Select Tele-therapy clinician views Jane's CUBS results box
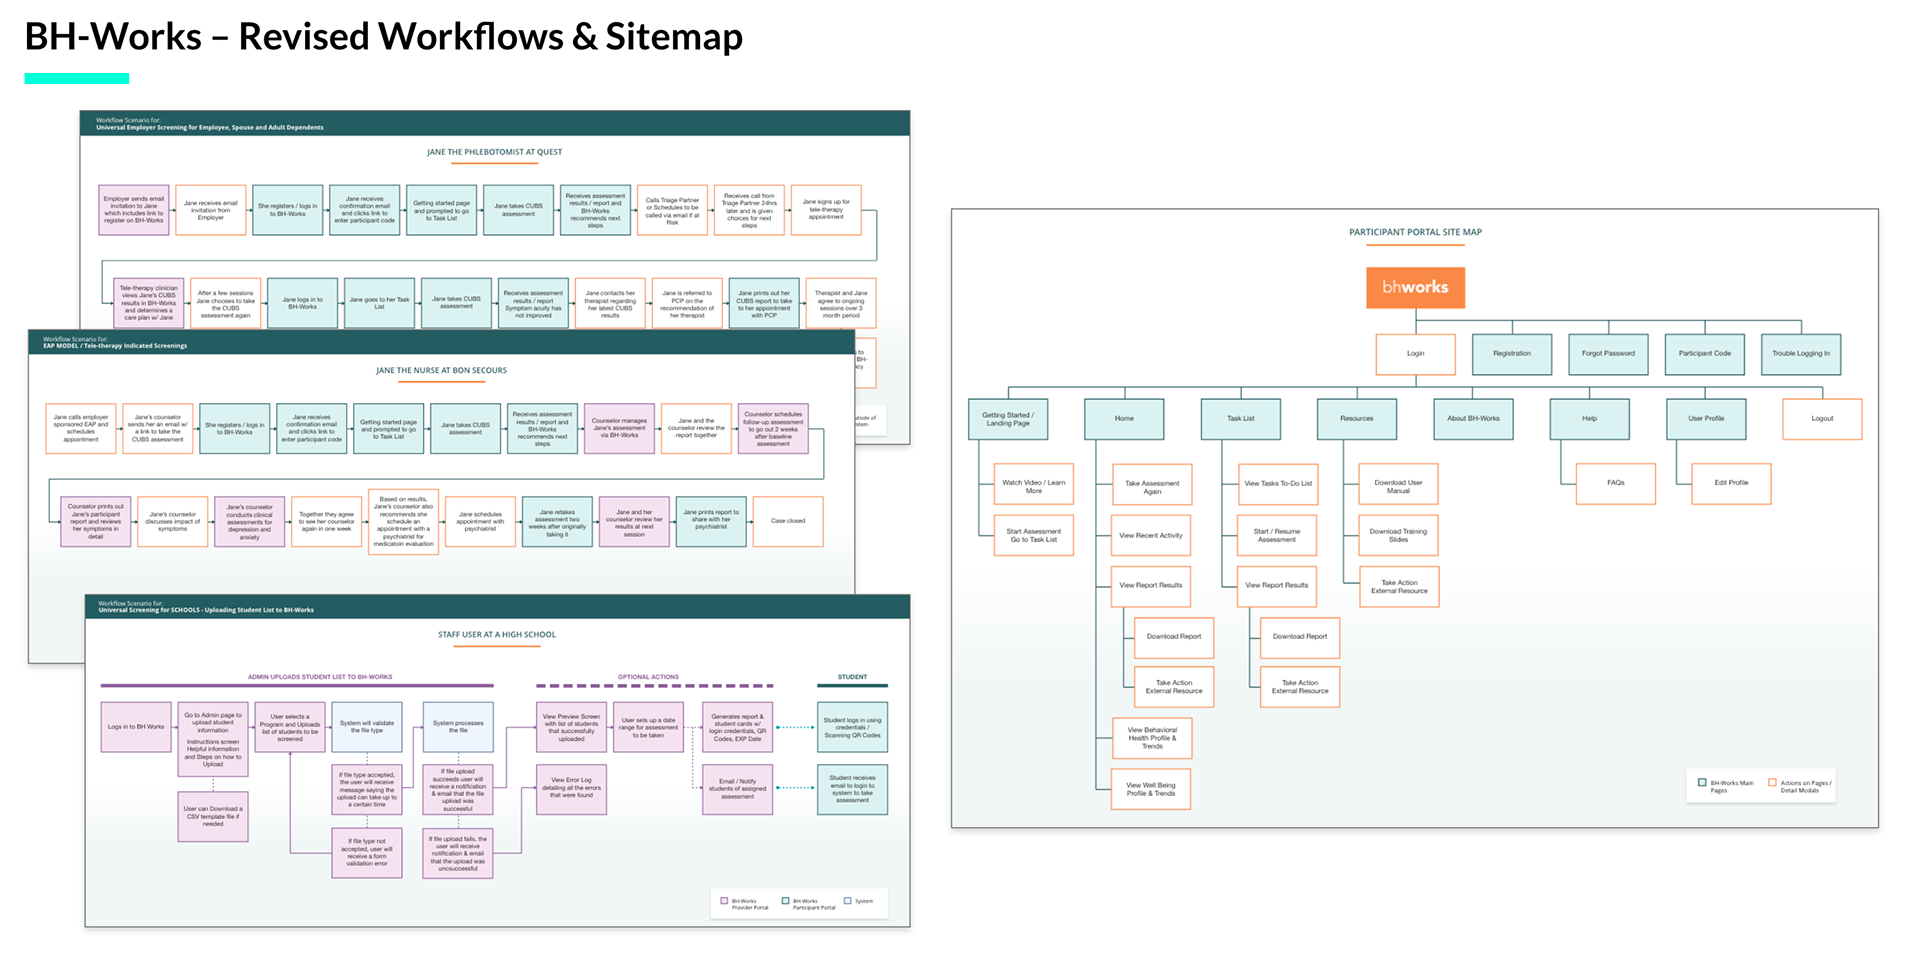 point(149,303)
